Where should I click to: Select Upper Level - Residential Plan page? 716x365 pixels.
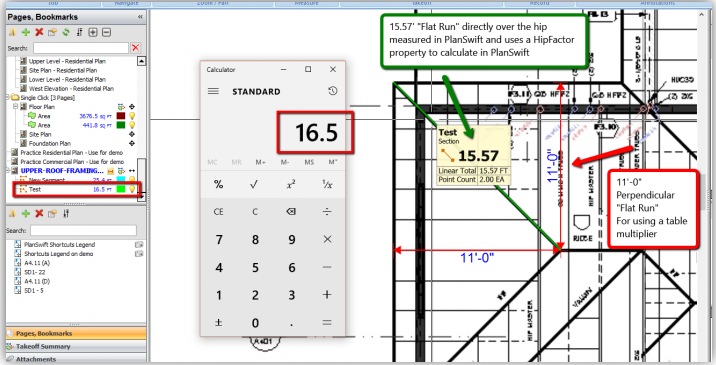(67, 61)
